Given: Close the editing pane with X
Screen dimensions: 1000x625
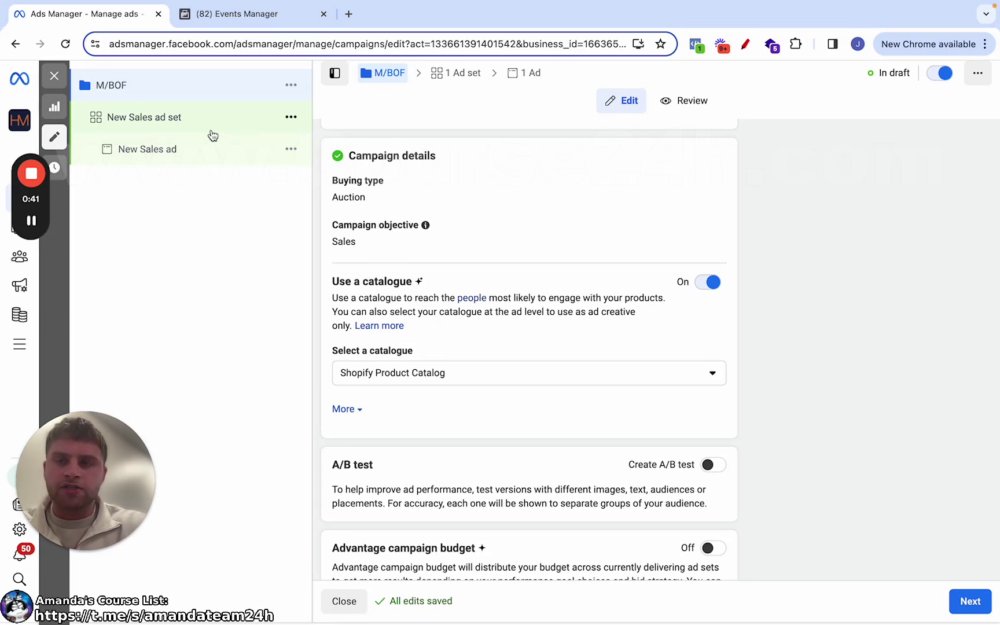Looking at the screenshot, I should click(54, 76).
